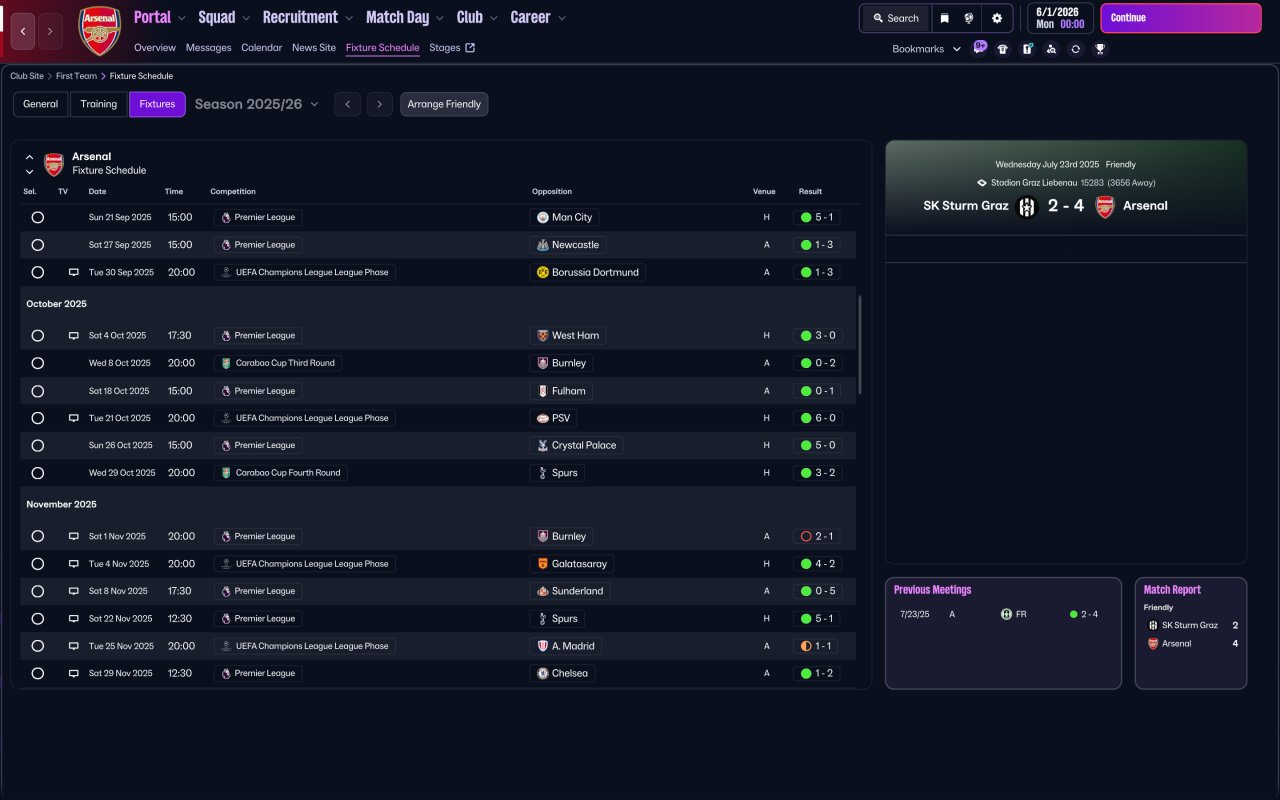
Task: Click the 5 - 1 result for Man City
Action: tap(818, 217)
